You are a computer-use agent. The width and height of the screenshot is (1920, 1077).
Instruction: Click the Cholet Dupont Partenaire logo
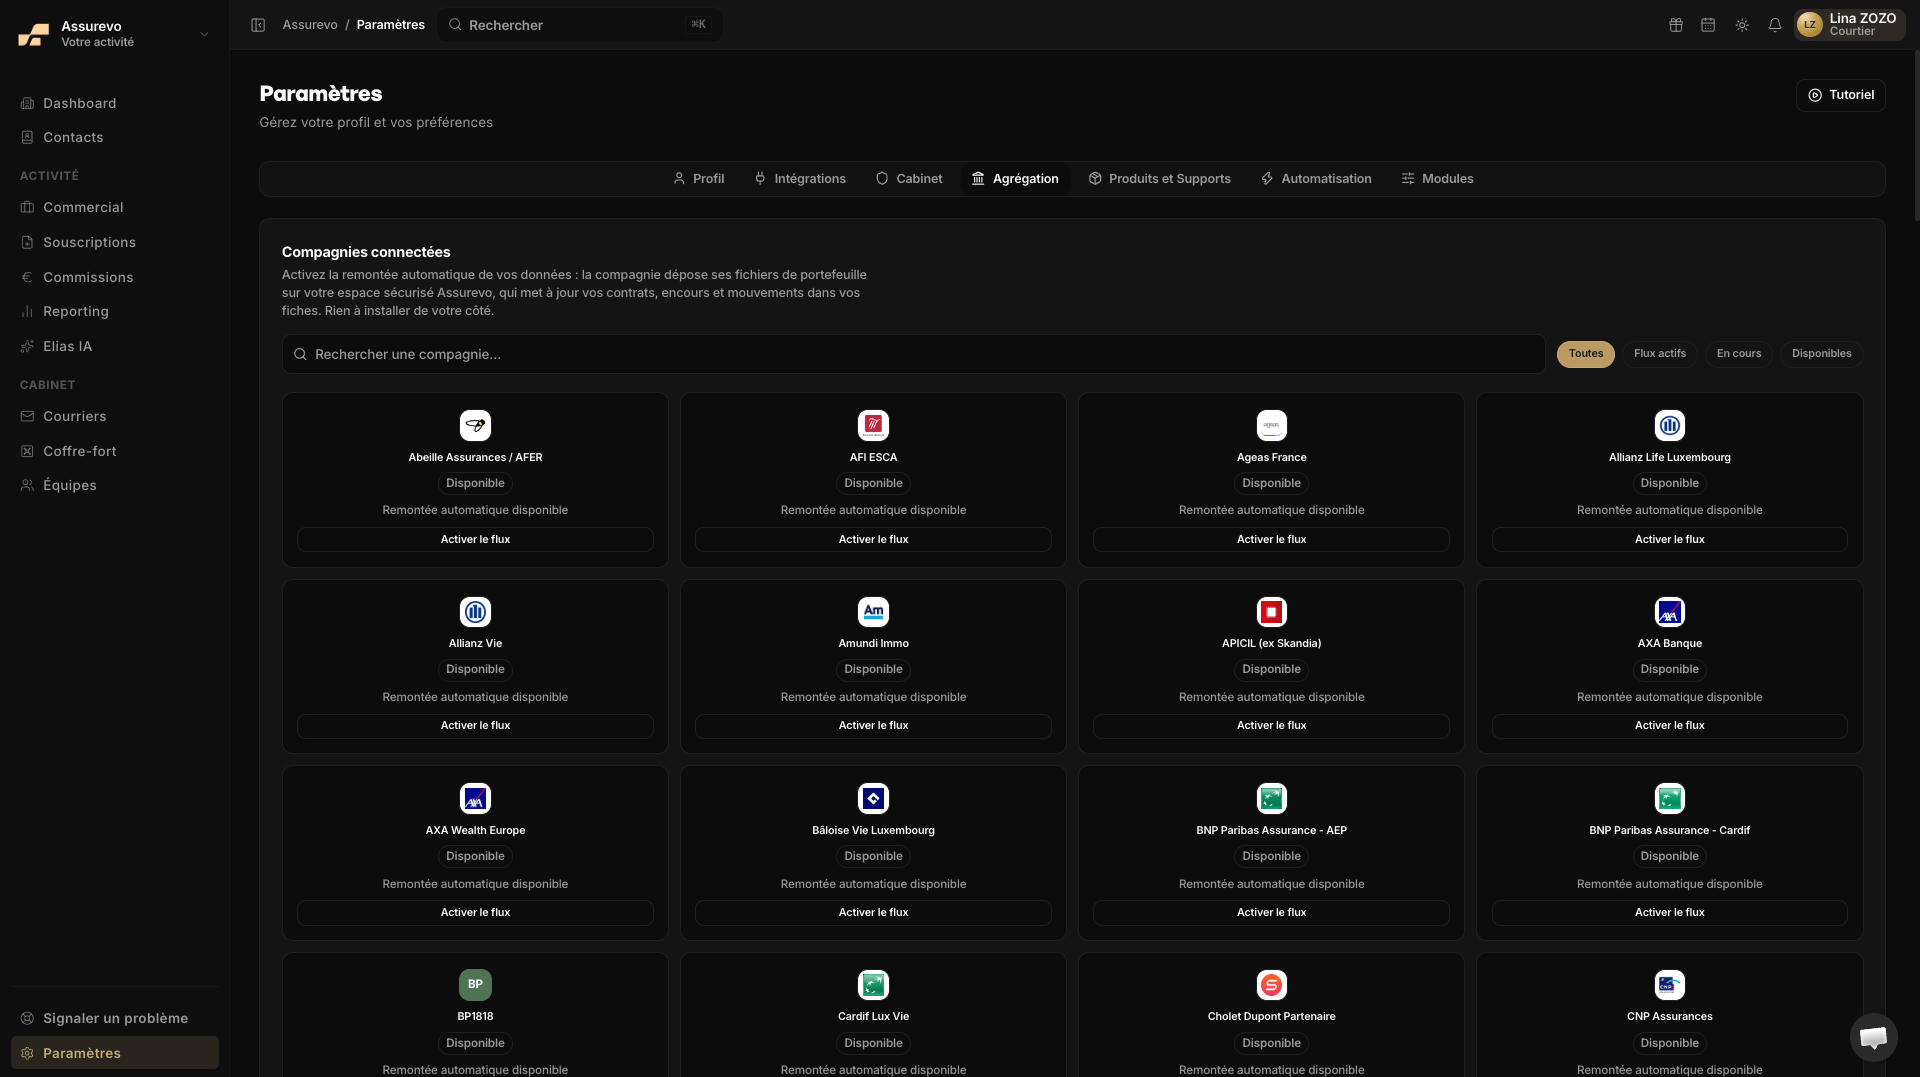1271,984
